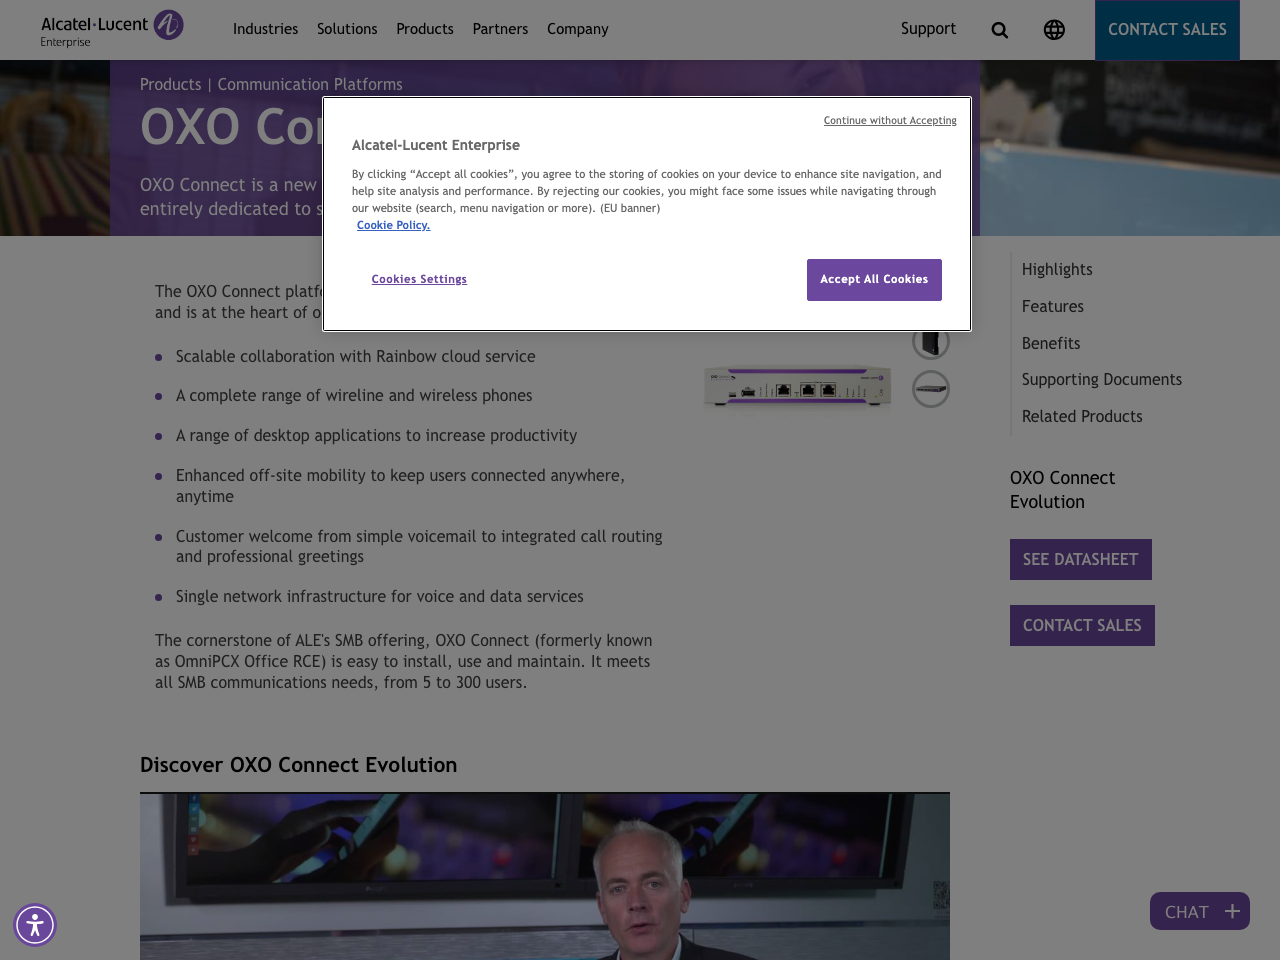Select the rack-mount chassis view thumbnail
The height and width of the screenshot is (960, 1280).
coord(930,389)
